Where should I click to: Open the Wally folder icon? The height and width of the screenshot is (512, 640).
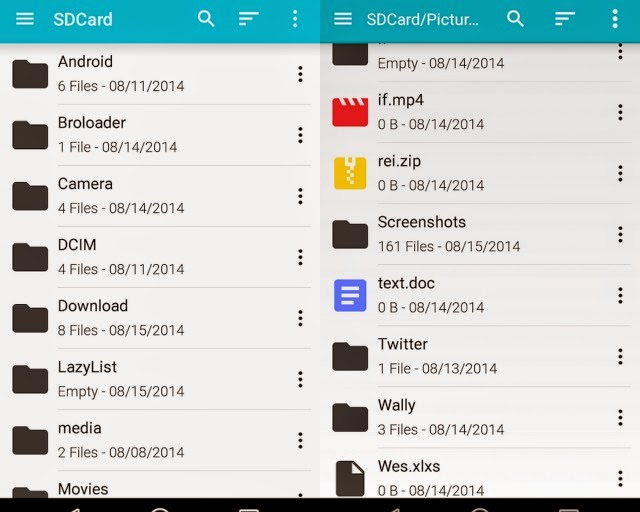point(350,418)
